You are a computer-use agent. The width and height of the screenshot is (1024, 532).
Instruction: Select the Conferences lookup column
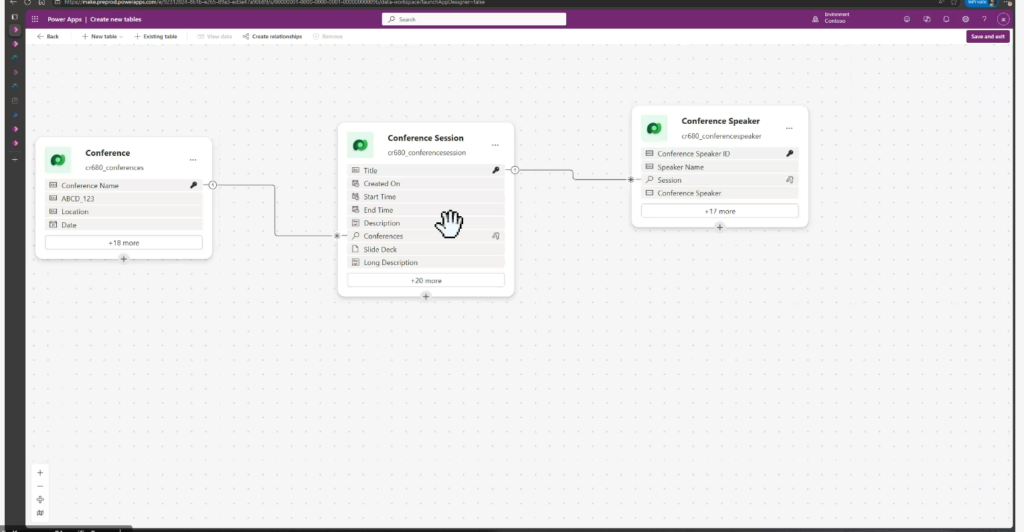(x=426, y=236)
